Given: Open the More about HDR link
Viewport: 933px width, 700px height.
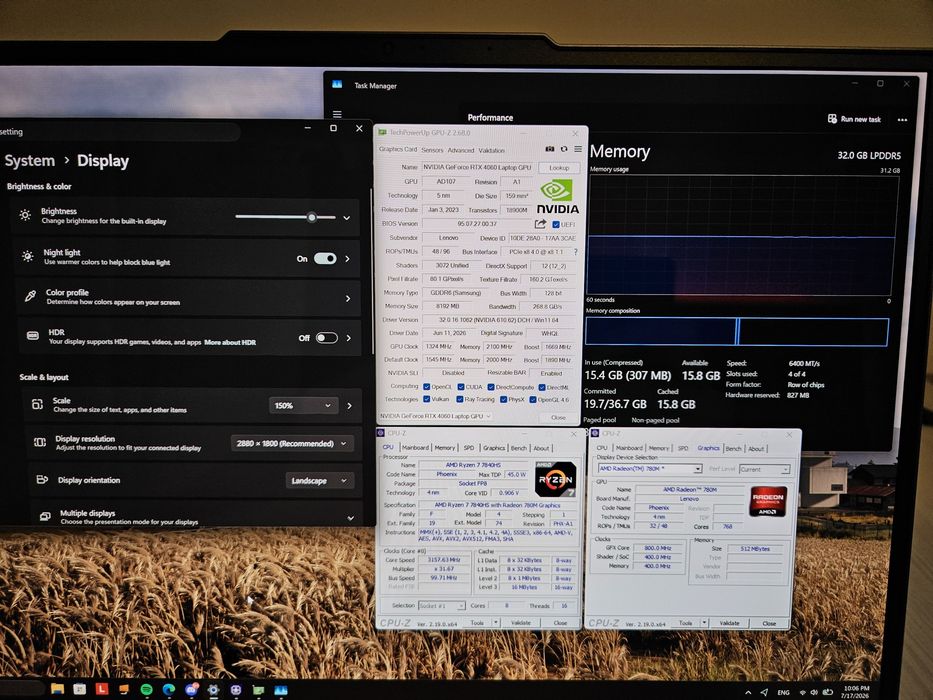Looking at the screenshot, I should coord(230,342).
